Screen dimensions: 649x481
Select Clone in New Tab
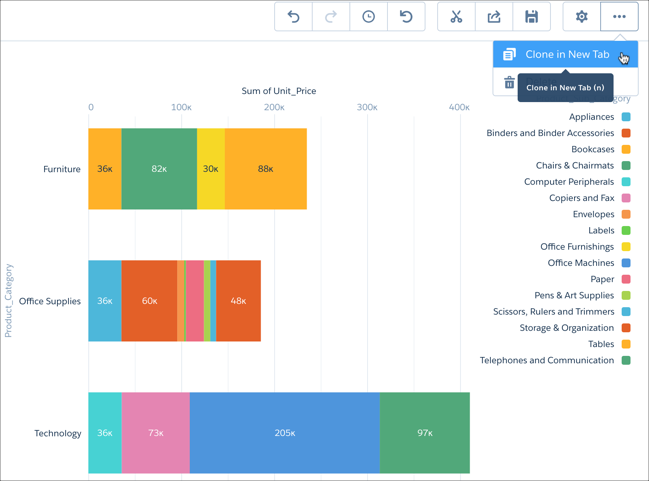click(x=565, y=54)
